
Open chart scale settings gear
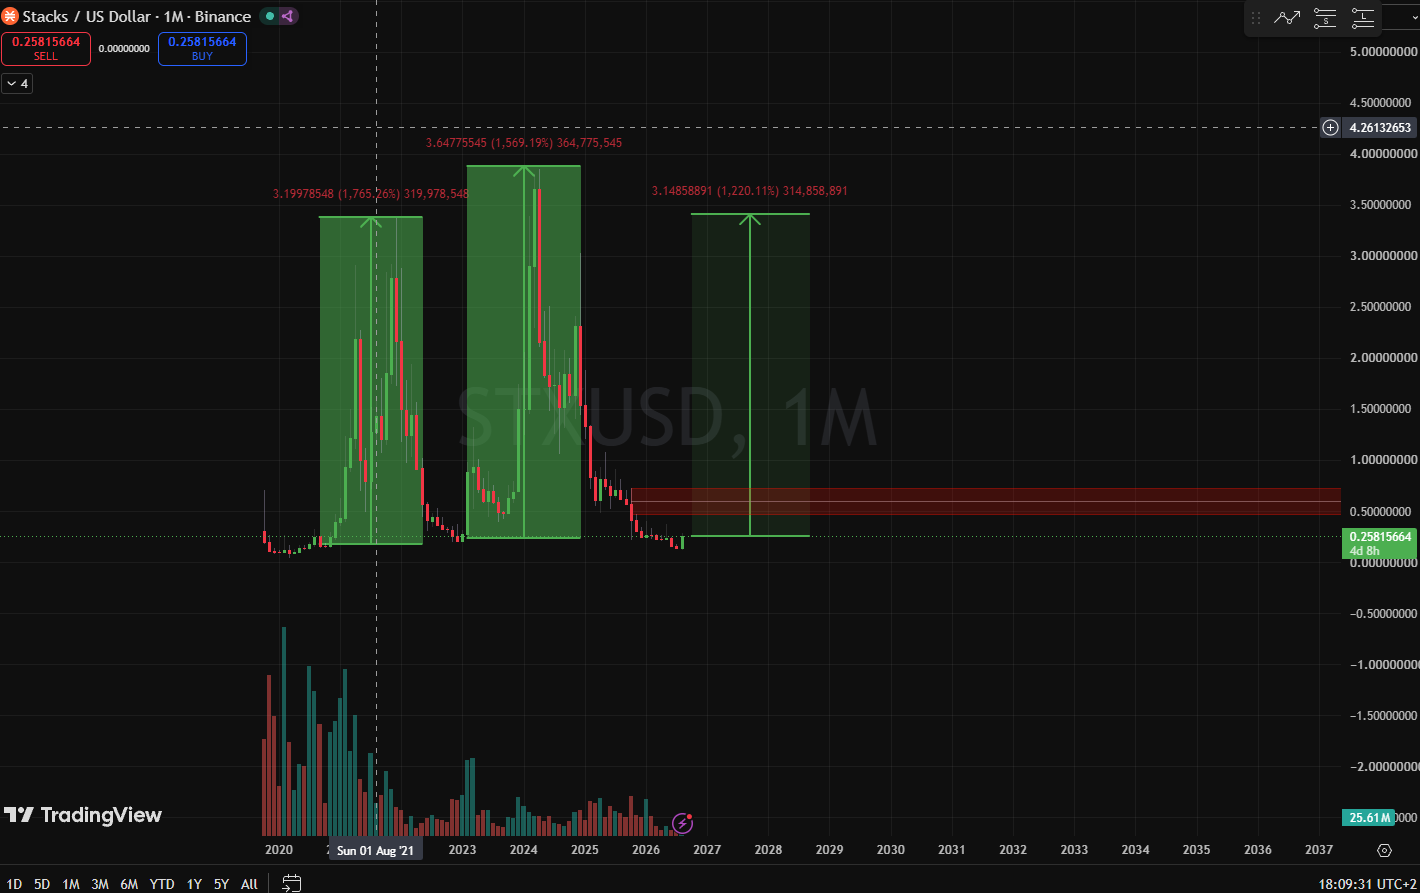(1384, 850)
